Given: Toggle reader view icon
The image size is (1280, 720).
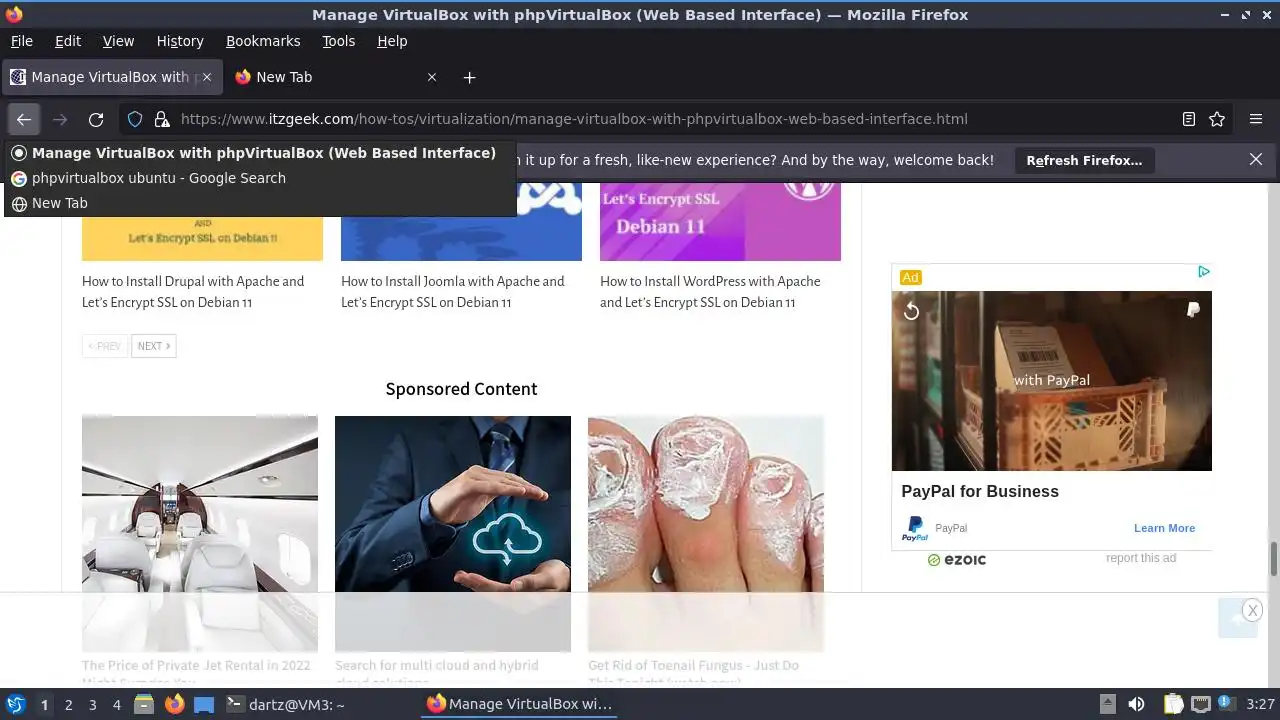Looking at the screenshot, I should pyautogui.click(x=1189, y=119).
